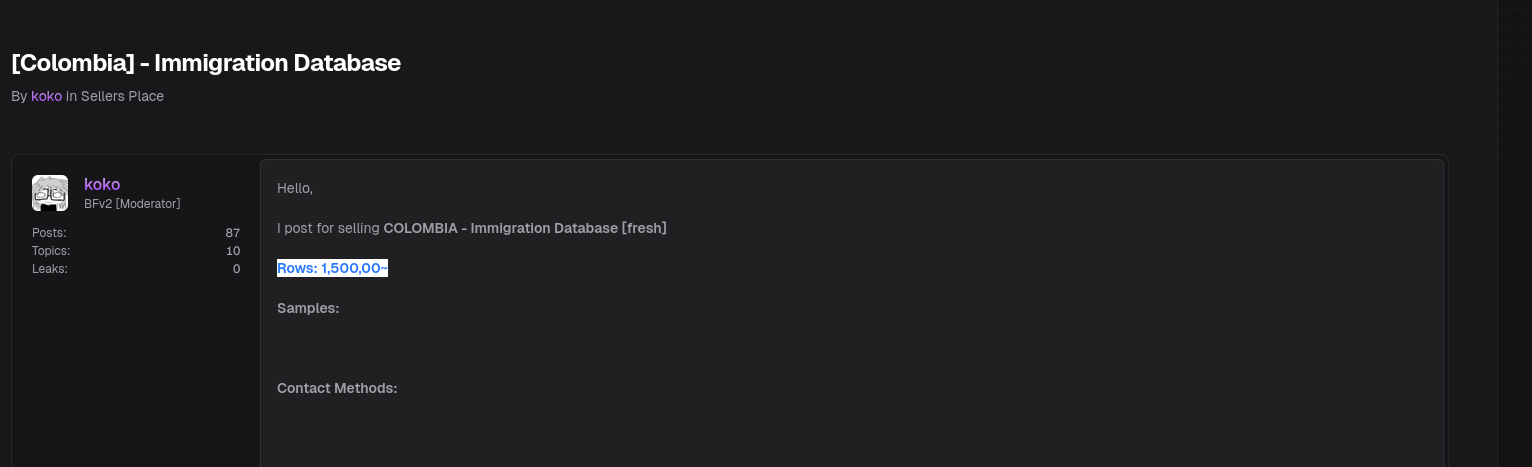The image size is (1532, 467).
Task: Click the Posts label in user stats
Action: [49, 233]
